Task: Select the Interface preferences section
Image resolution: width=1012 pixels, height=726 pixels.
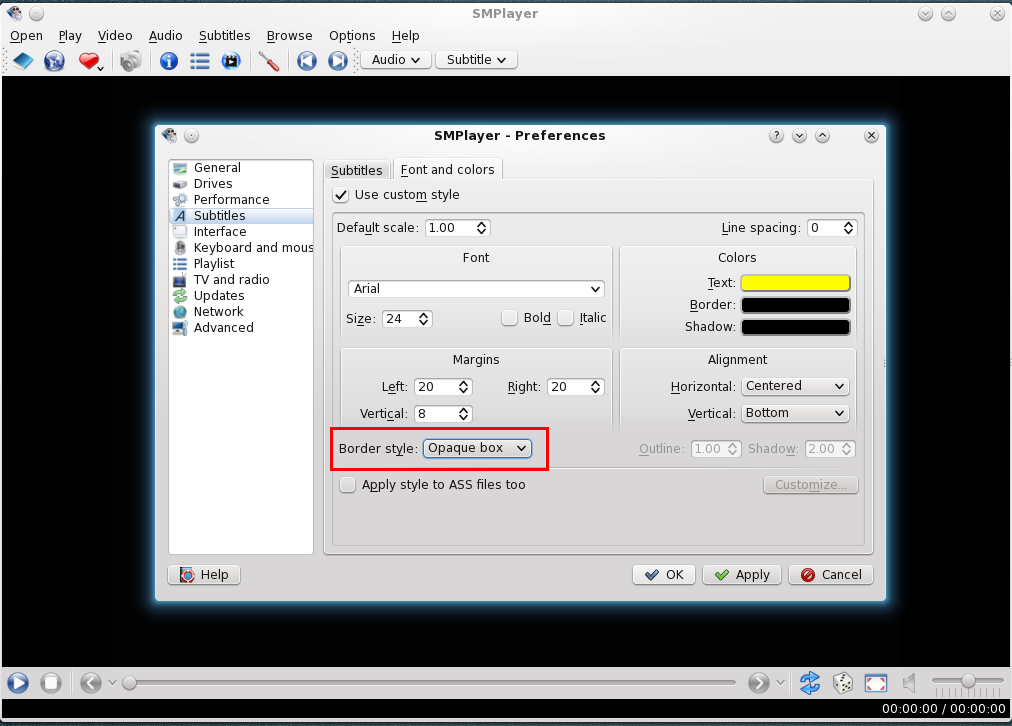Action: tap(241, 232)
